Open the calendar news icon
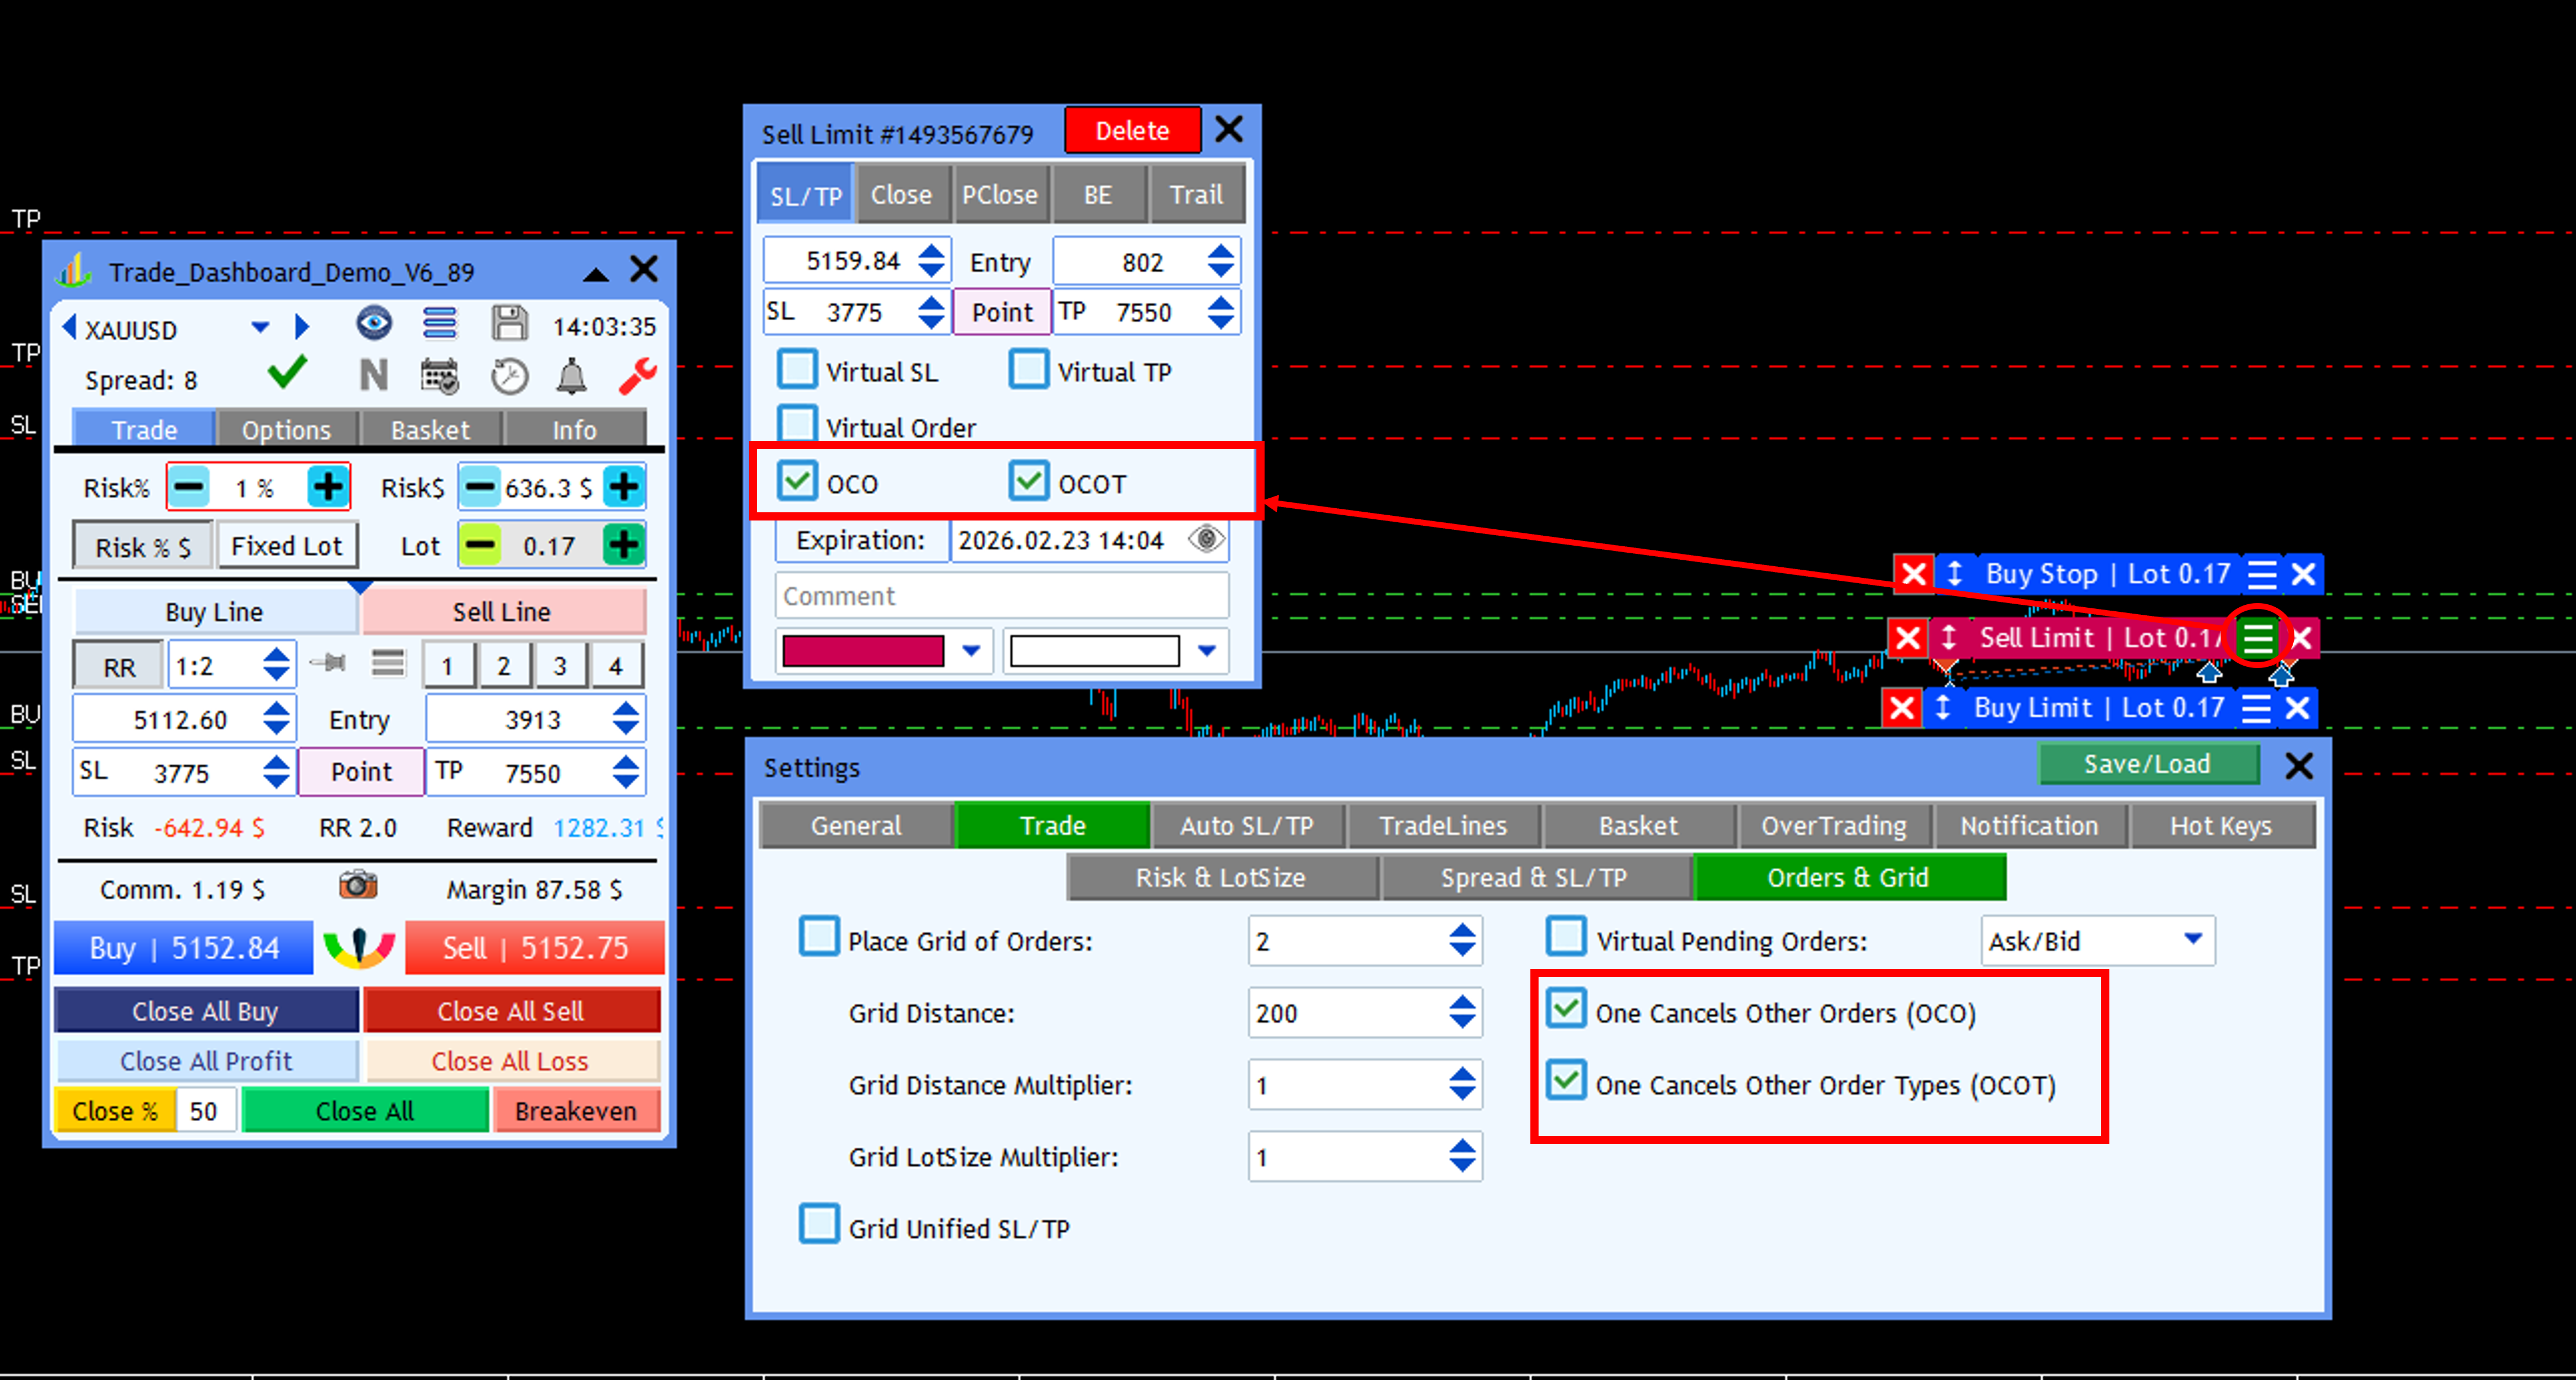 [x=439, y=377]
